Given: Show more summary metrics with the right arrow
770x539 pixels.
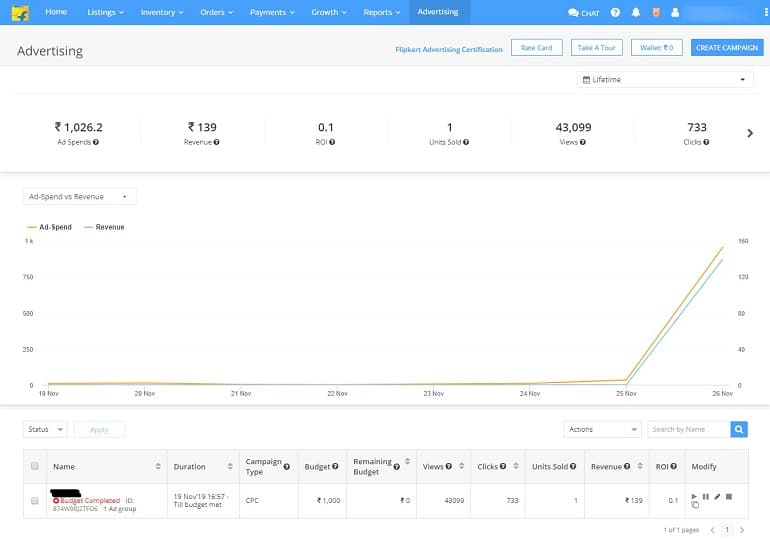Looking at the screenshot, I should tap(750, 133).
